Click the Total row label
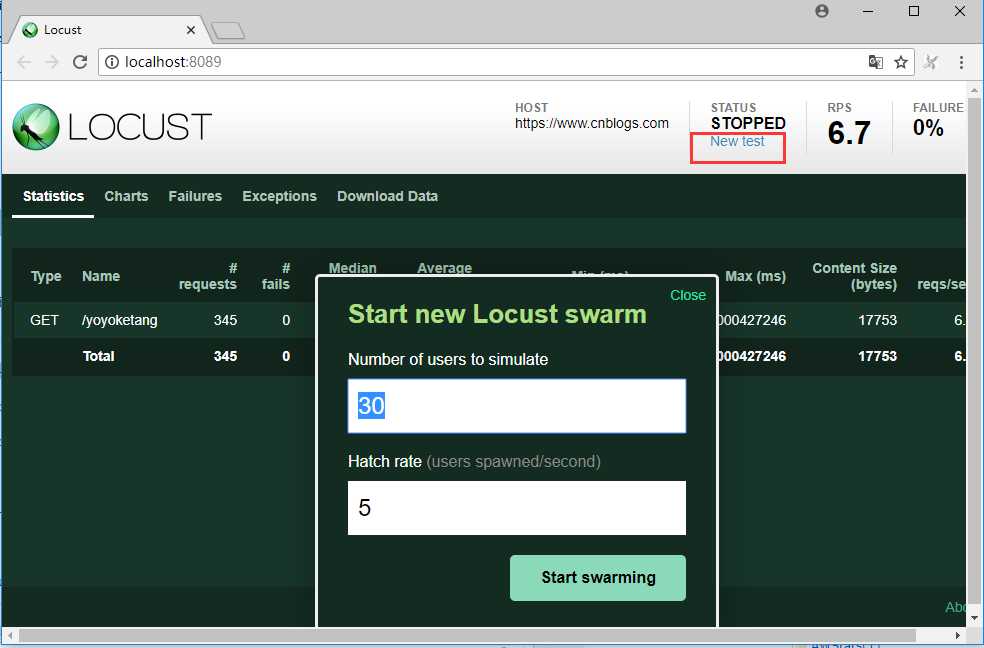Viewport: 984px width, 648px height. (99, 356)
